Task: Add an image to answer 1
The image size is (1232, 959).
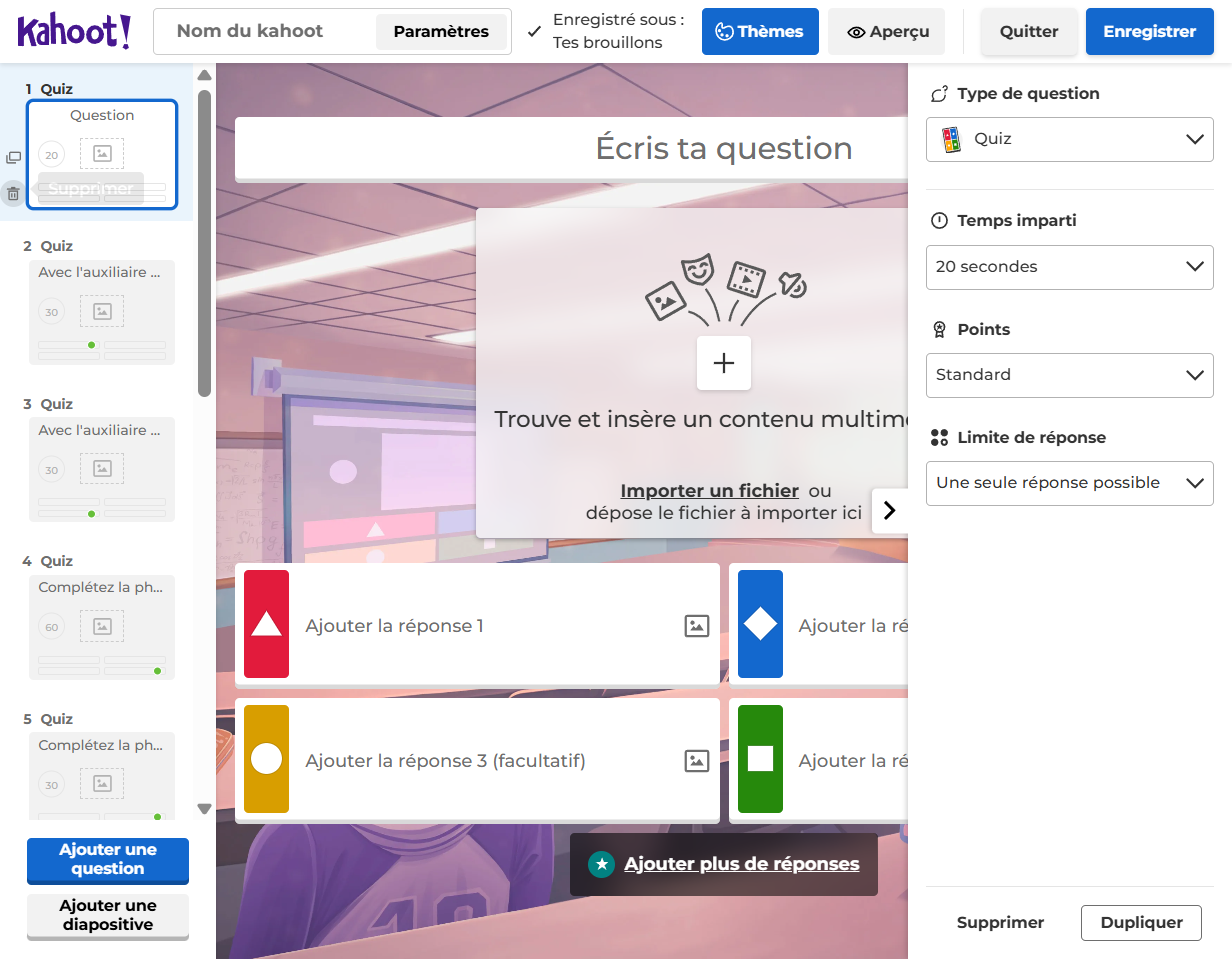Action: pyautogui.click(x=697, y=626)
